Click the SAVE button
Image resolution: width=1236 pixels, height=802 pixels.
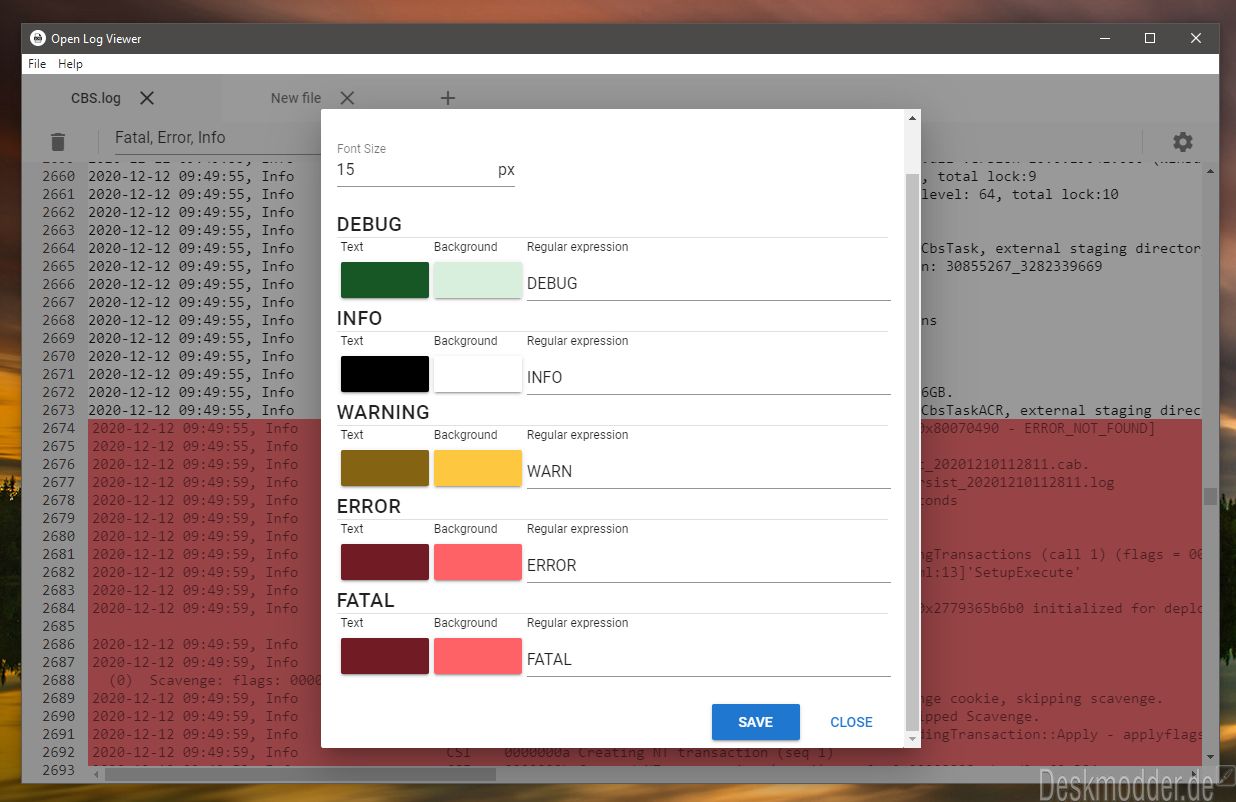tap(756, 722)
